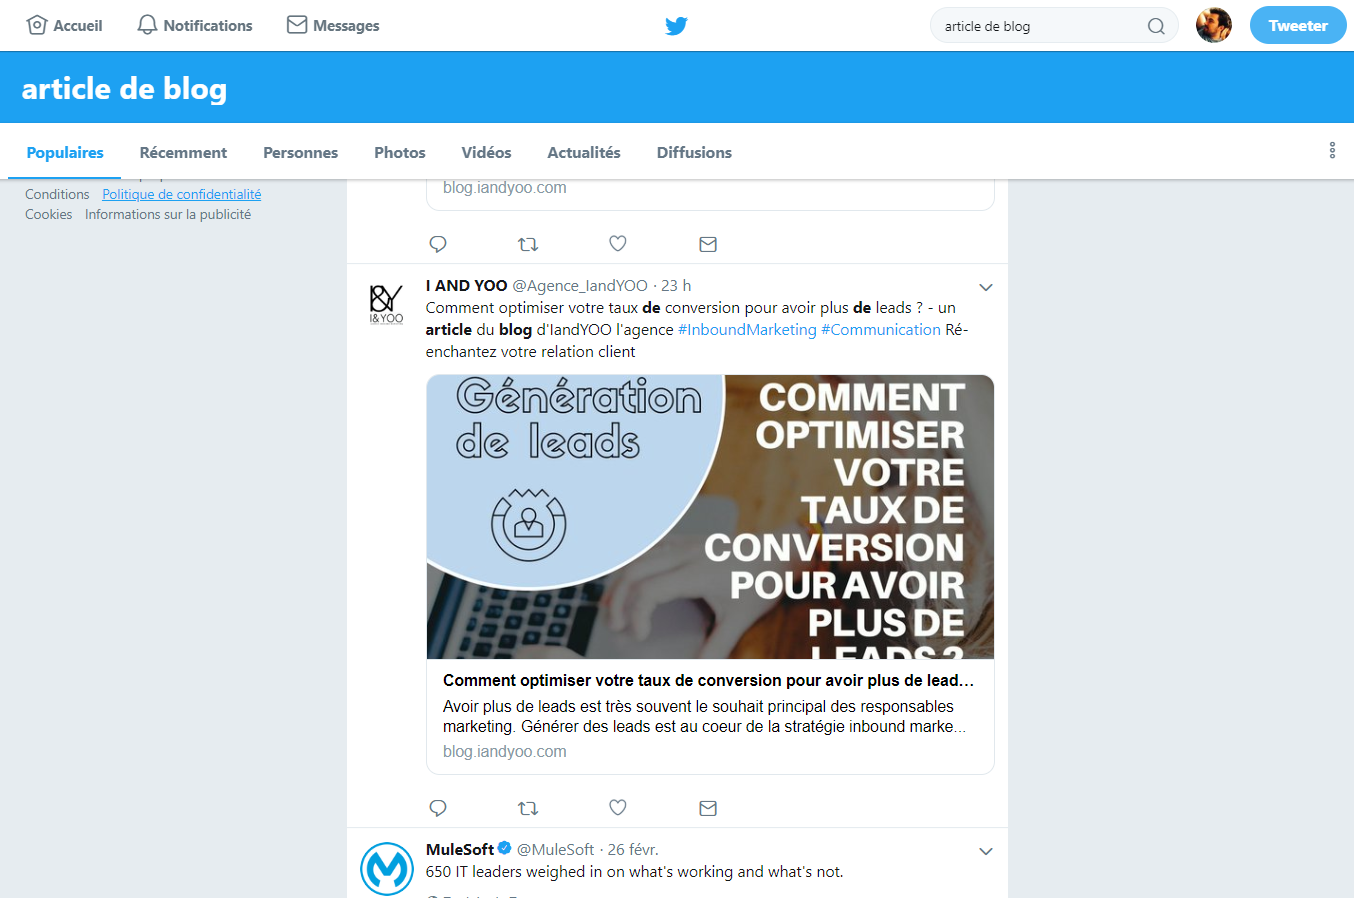Switch to the Récemment tab

(183, 152)
